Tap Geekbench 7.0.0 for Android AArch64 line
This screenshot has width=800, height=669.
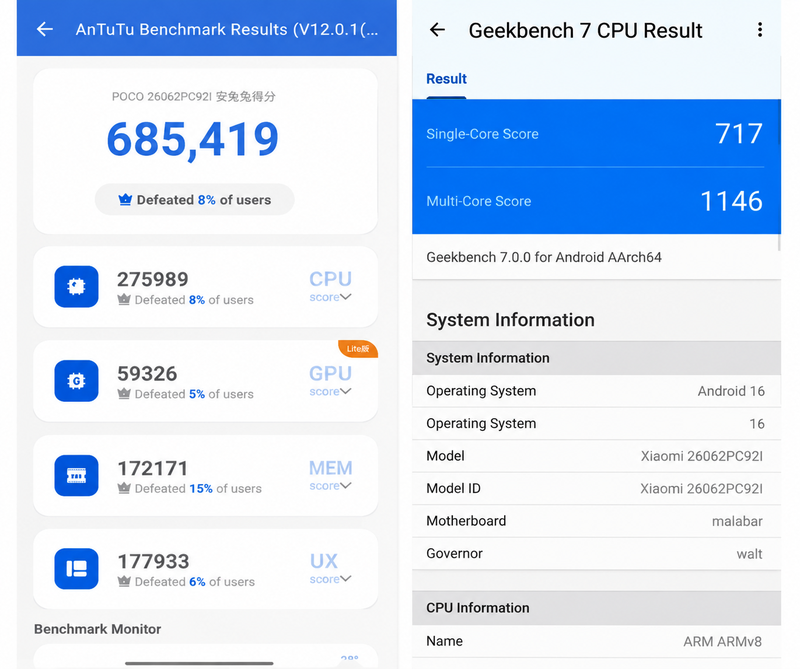(544, 257)
